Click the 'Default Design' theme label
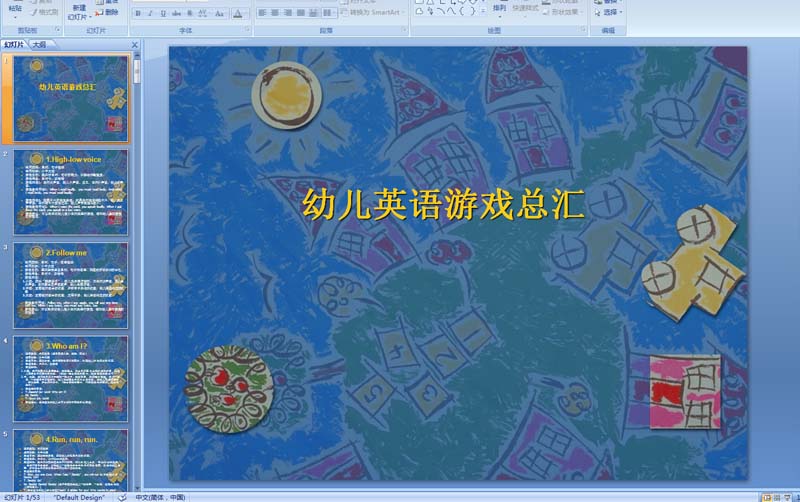This screenshot has width=800, height=502. (x=79, y=497)
